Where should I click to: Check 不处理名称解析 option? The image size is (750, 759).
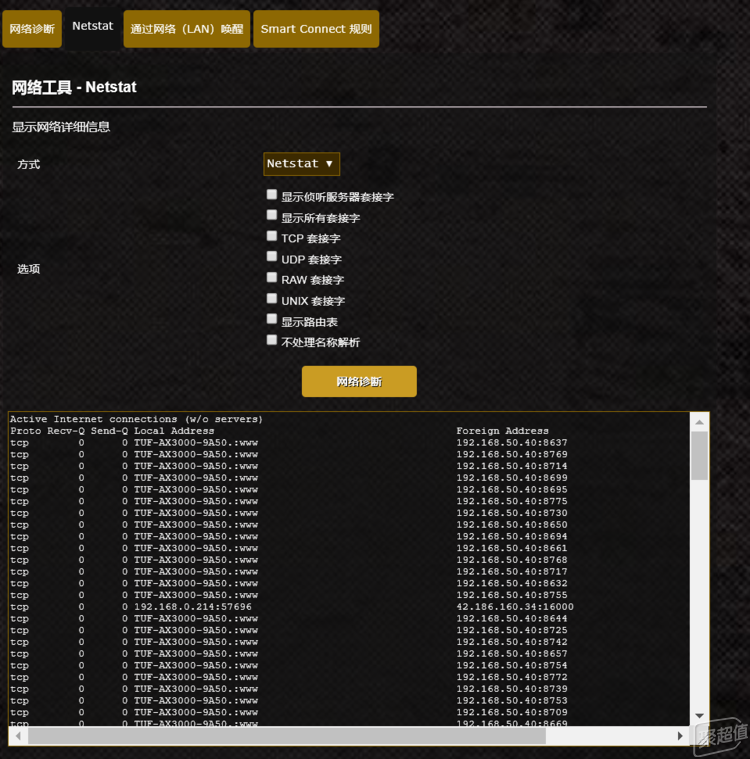click(272, 340)
